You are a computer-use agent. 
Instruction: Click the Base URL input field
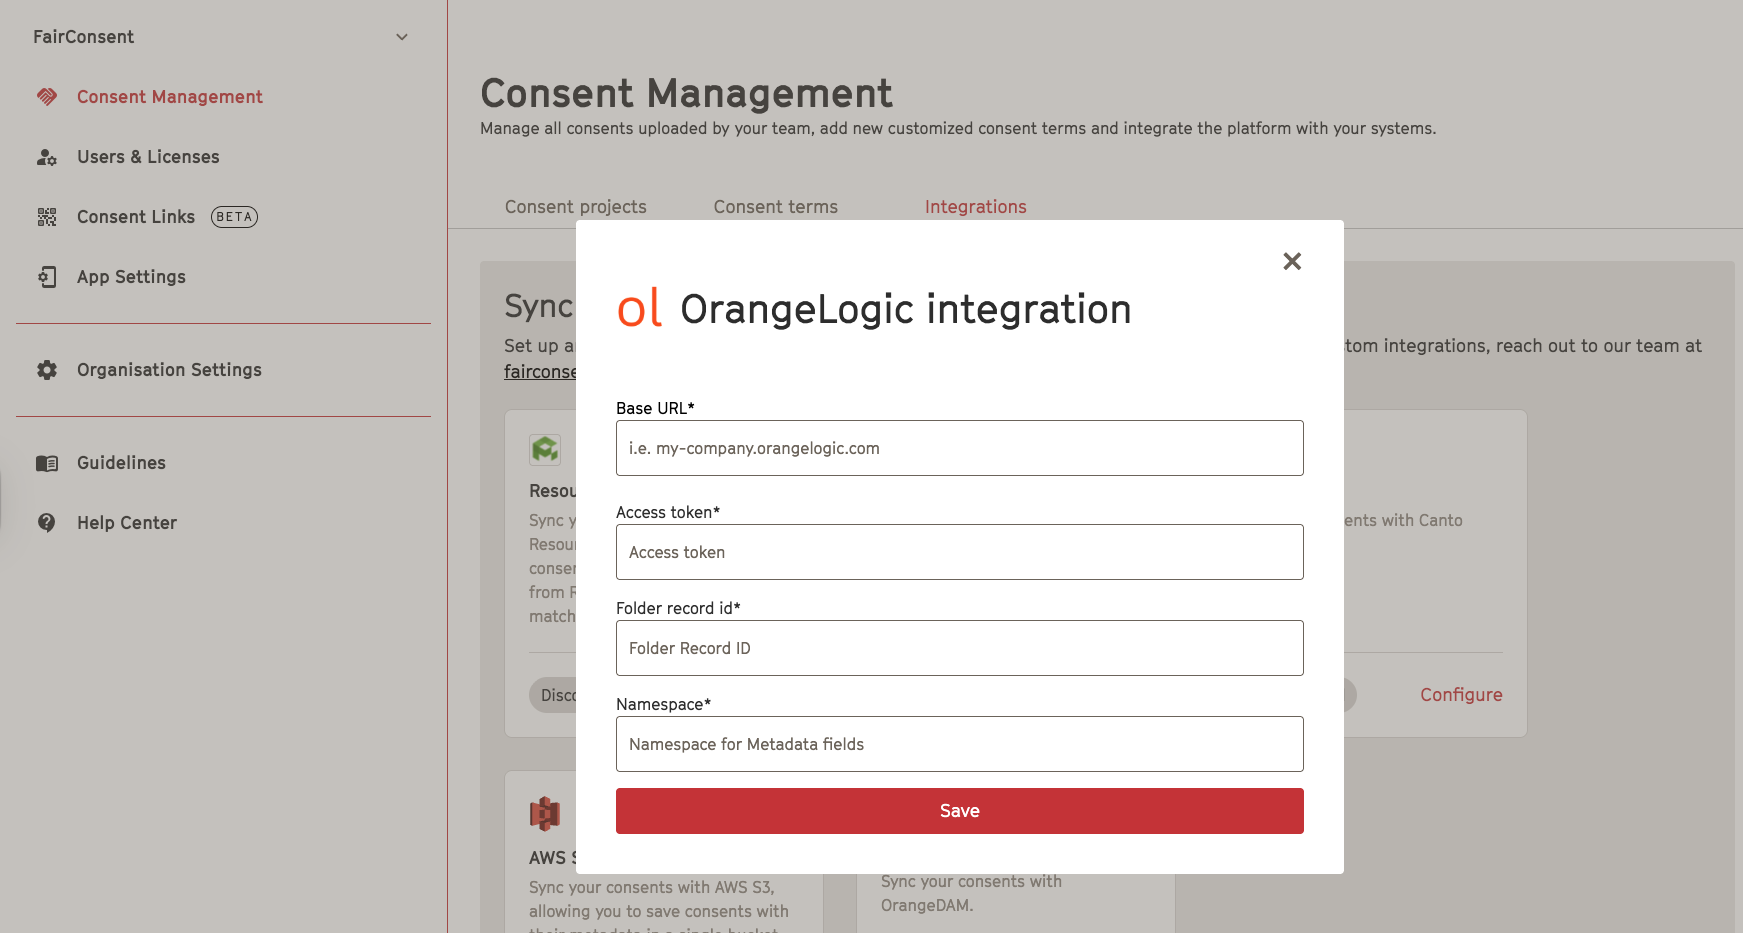960,448
